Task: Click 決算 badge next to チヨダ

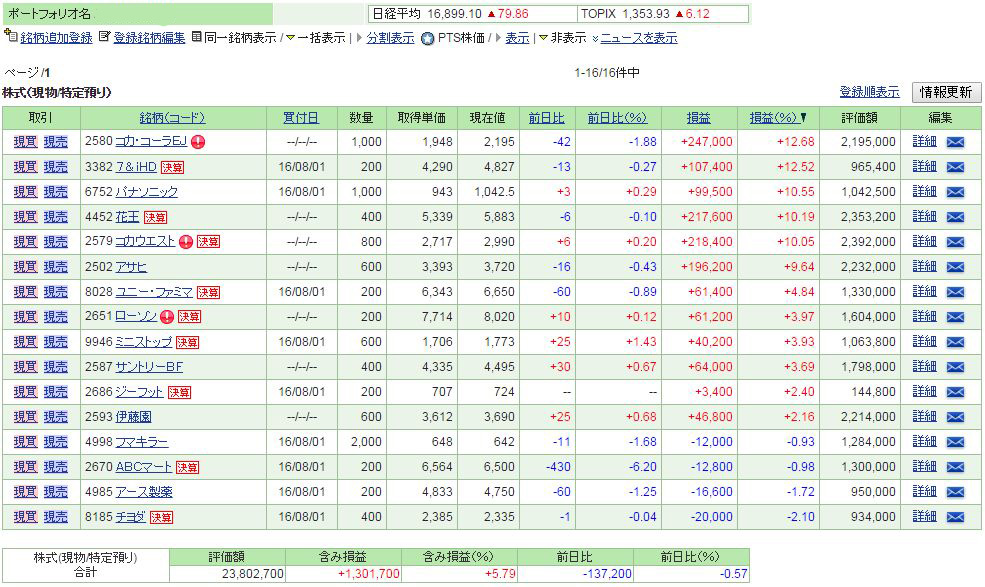Action: coord(161,517)
